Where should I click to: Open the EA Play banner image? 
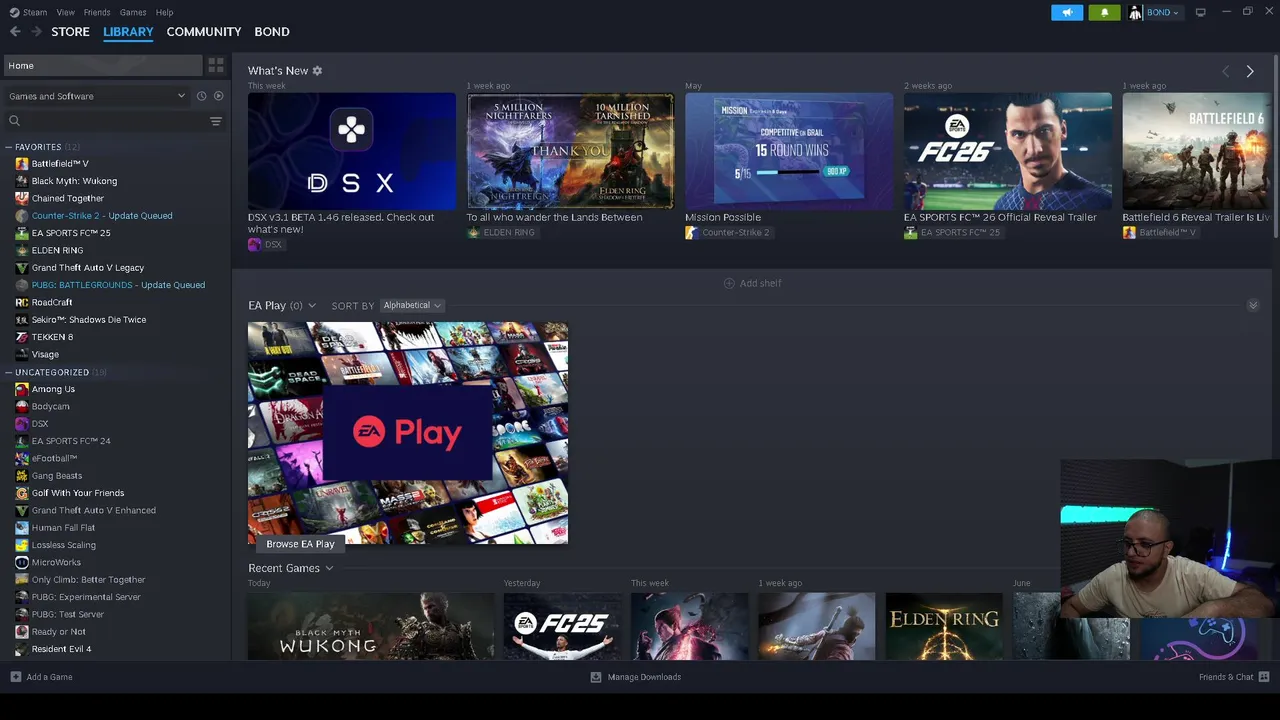pos(408,433)
